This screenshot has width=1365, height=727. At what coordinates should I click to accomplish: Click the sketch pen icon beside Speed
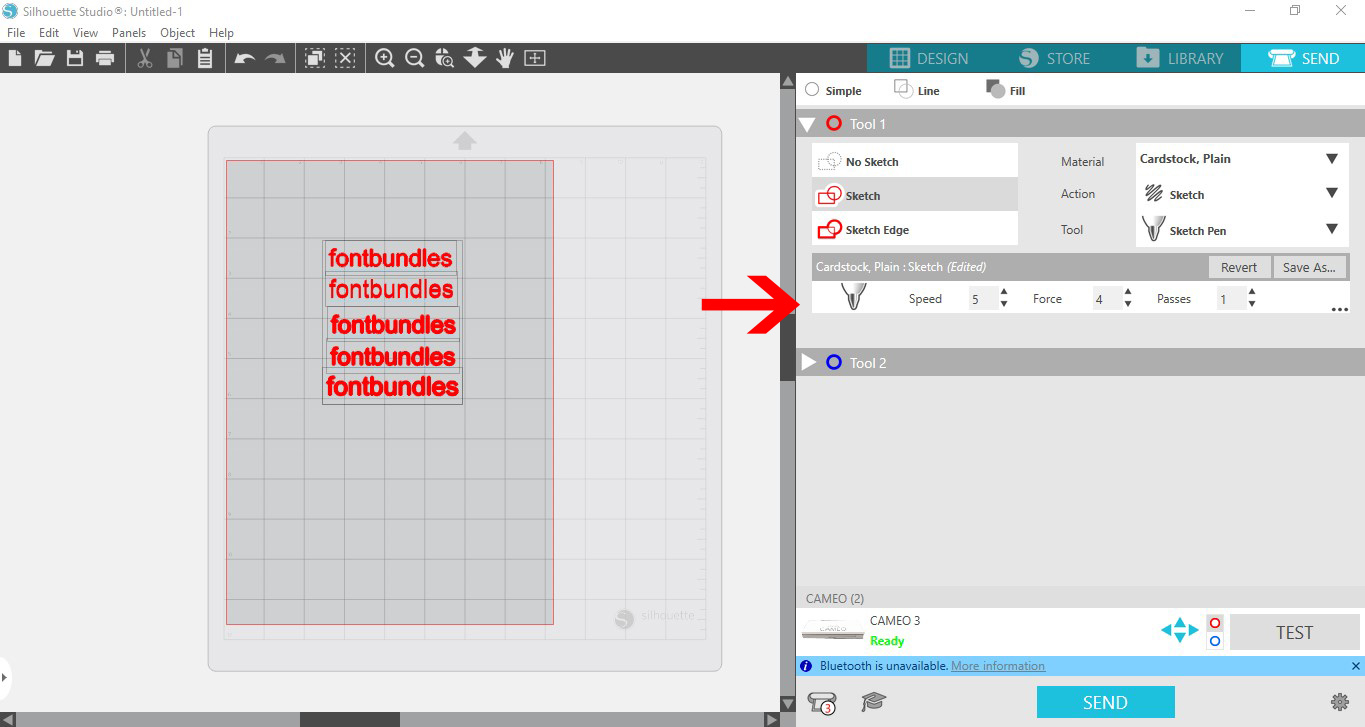coord(853,296)
